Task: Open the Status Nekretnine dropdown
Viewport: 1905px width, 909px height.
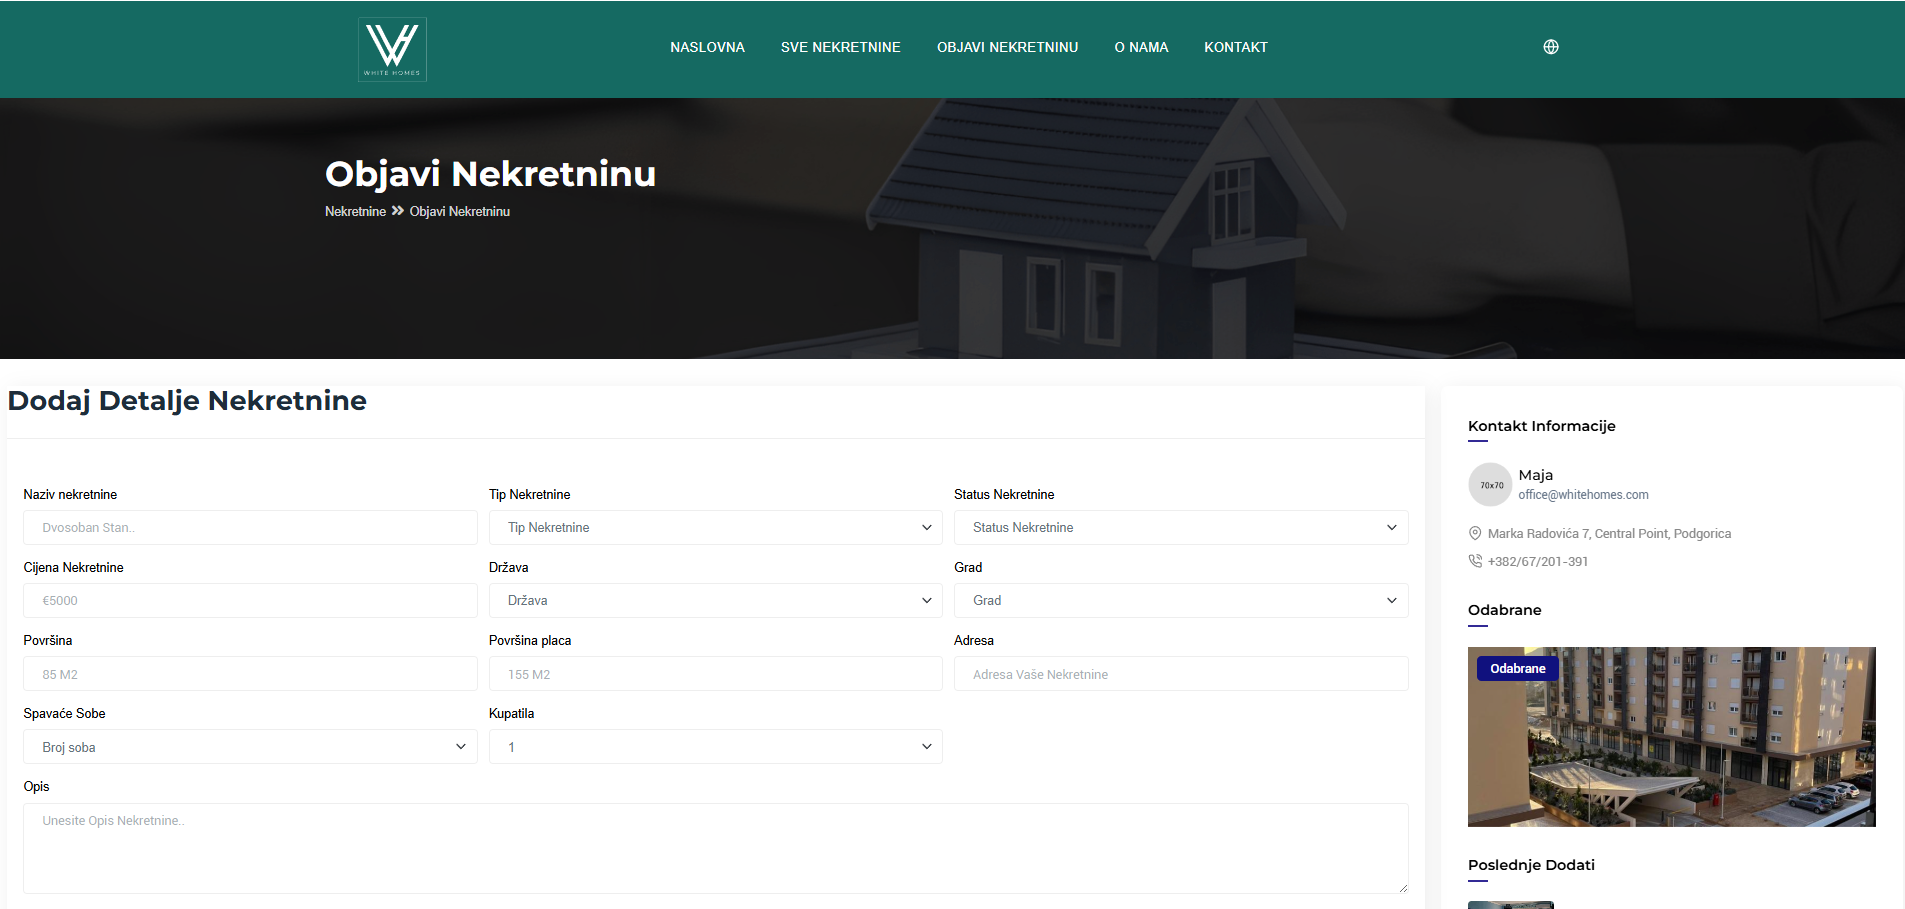Action: click(1180, 528)
